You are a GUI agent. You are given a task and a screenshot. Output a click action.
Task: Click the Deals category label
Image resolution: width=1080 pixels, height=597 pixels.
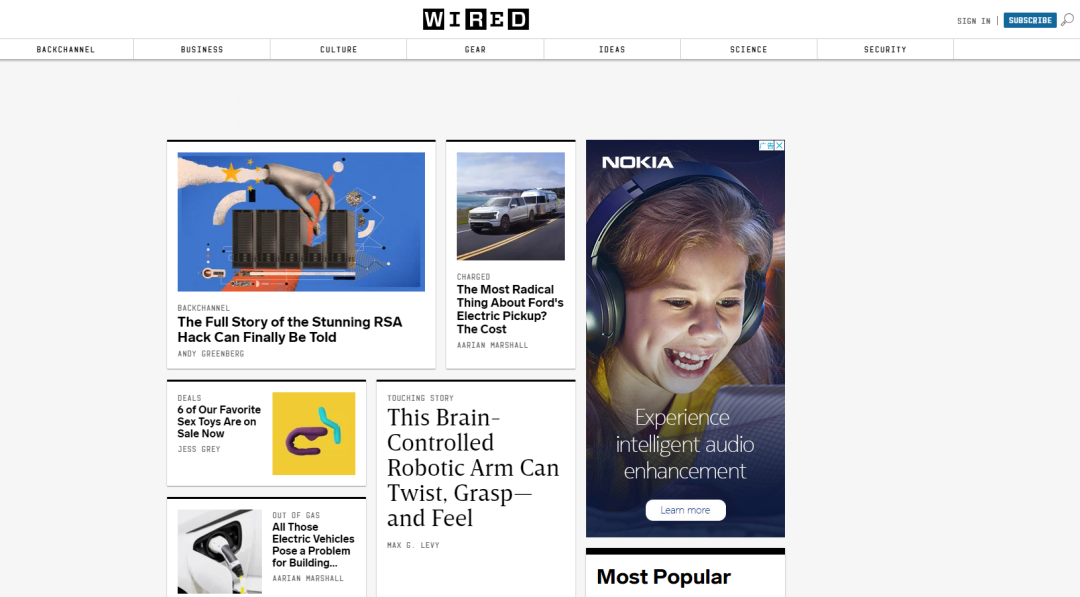(x=189, y=398)
